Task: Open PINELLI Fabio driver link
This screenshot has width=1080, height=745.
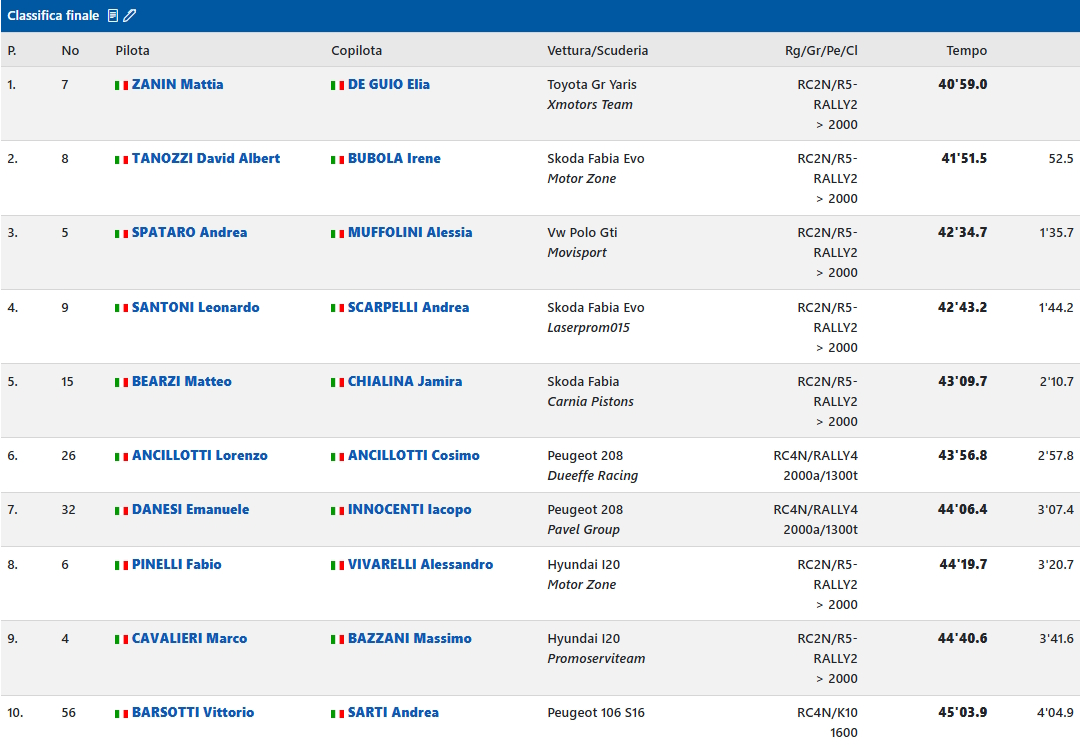Action: (x=176, y=565)
